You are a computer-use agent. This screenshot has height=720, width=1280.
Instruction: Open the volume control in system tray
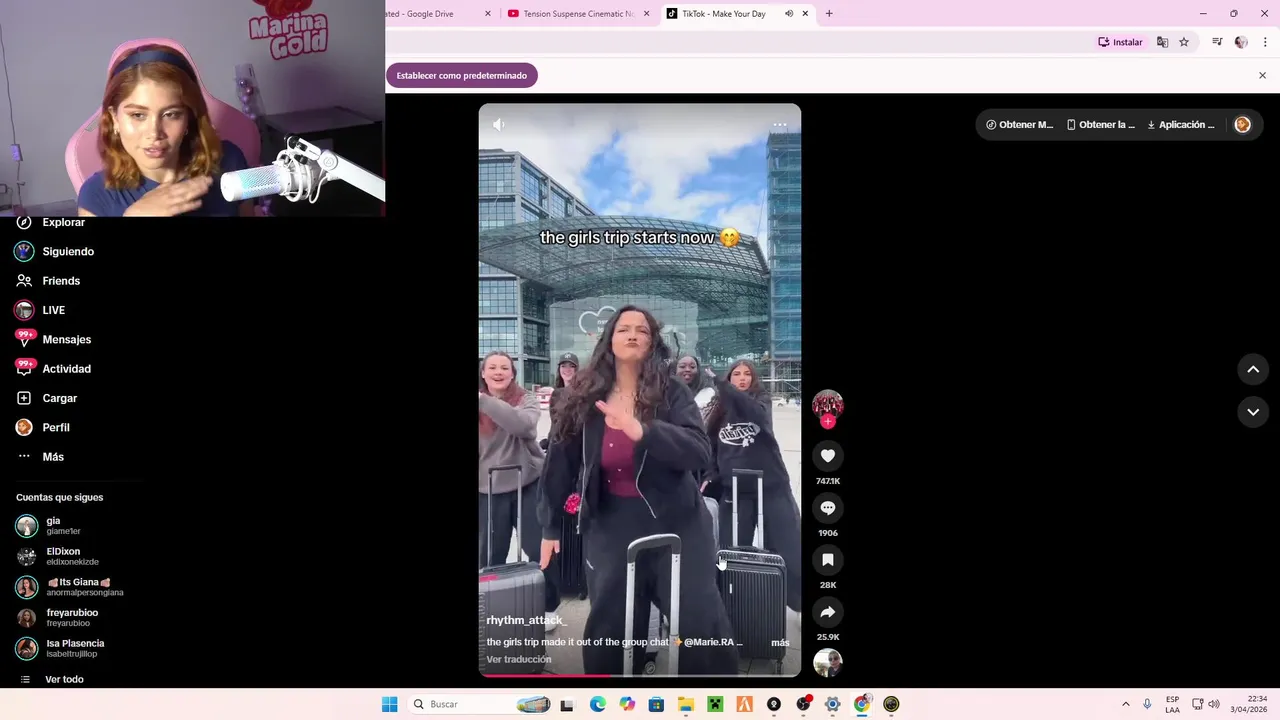(x=1214, y=704)
